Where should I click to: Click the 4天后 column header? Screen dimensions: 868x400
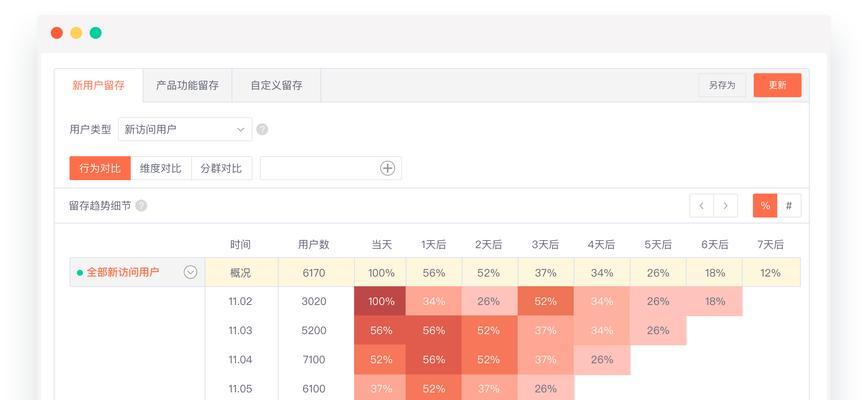[601, 245]
